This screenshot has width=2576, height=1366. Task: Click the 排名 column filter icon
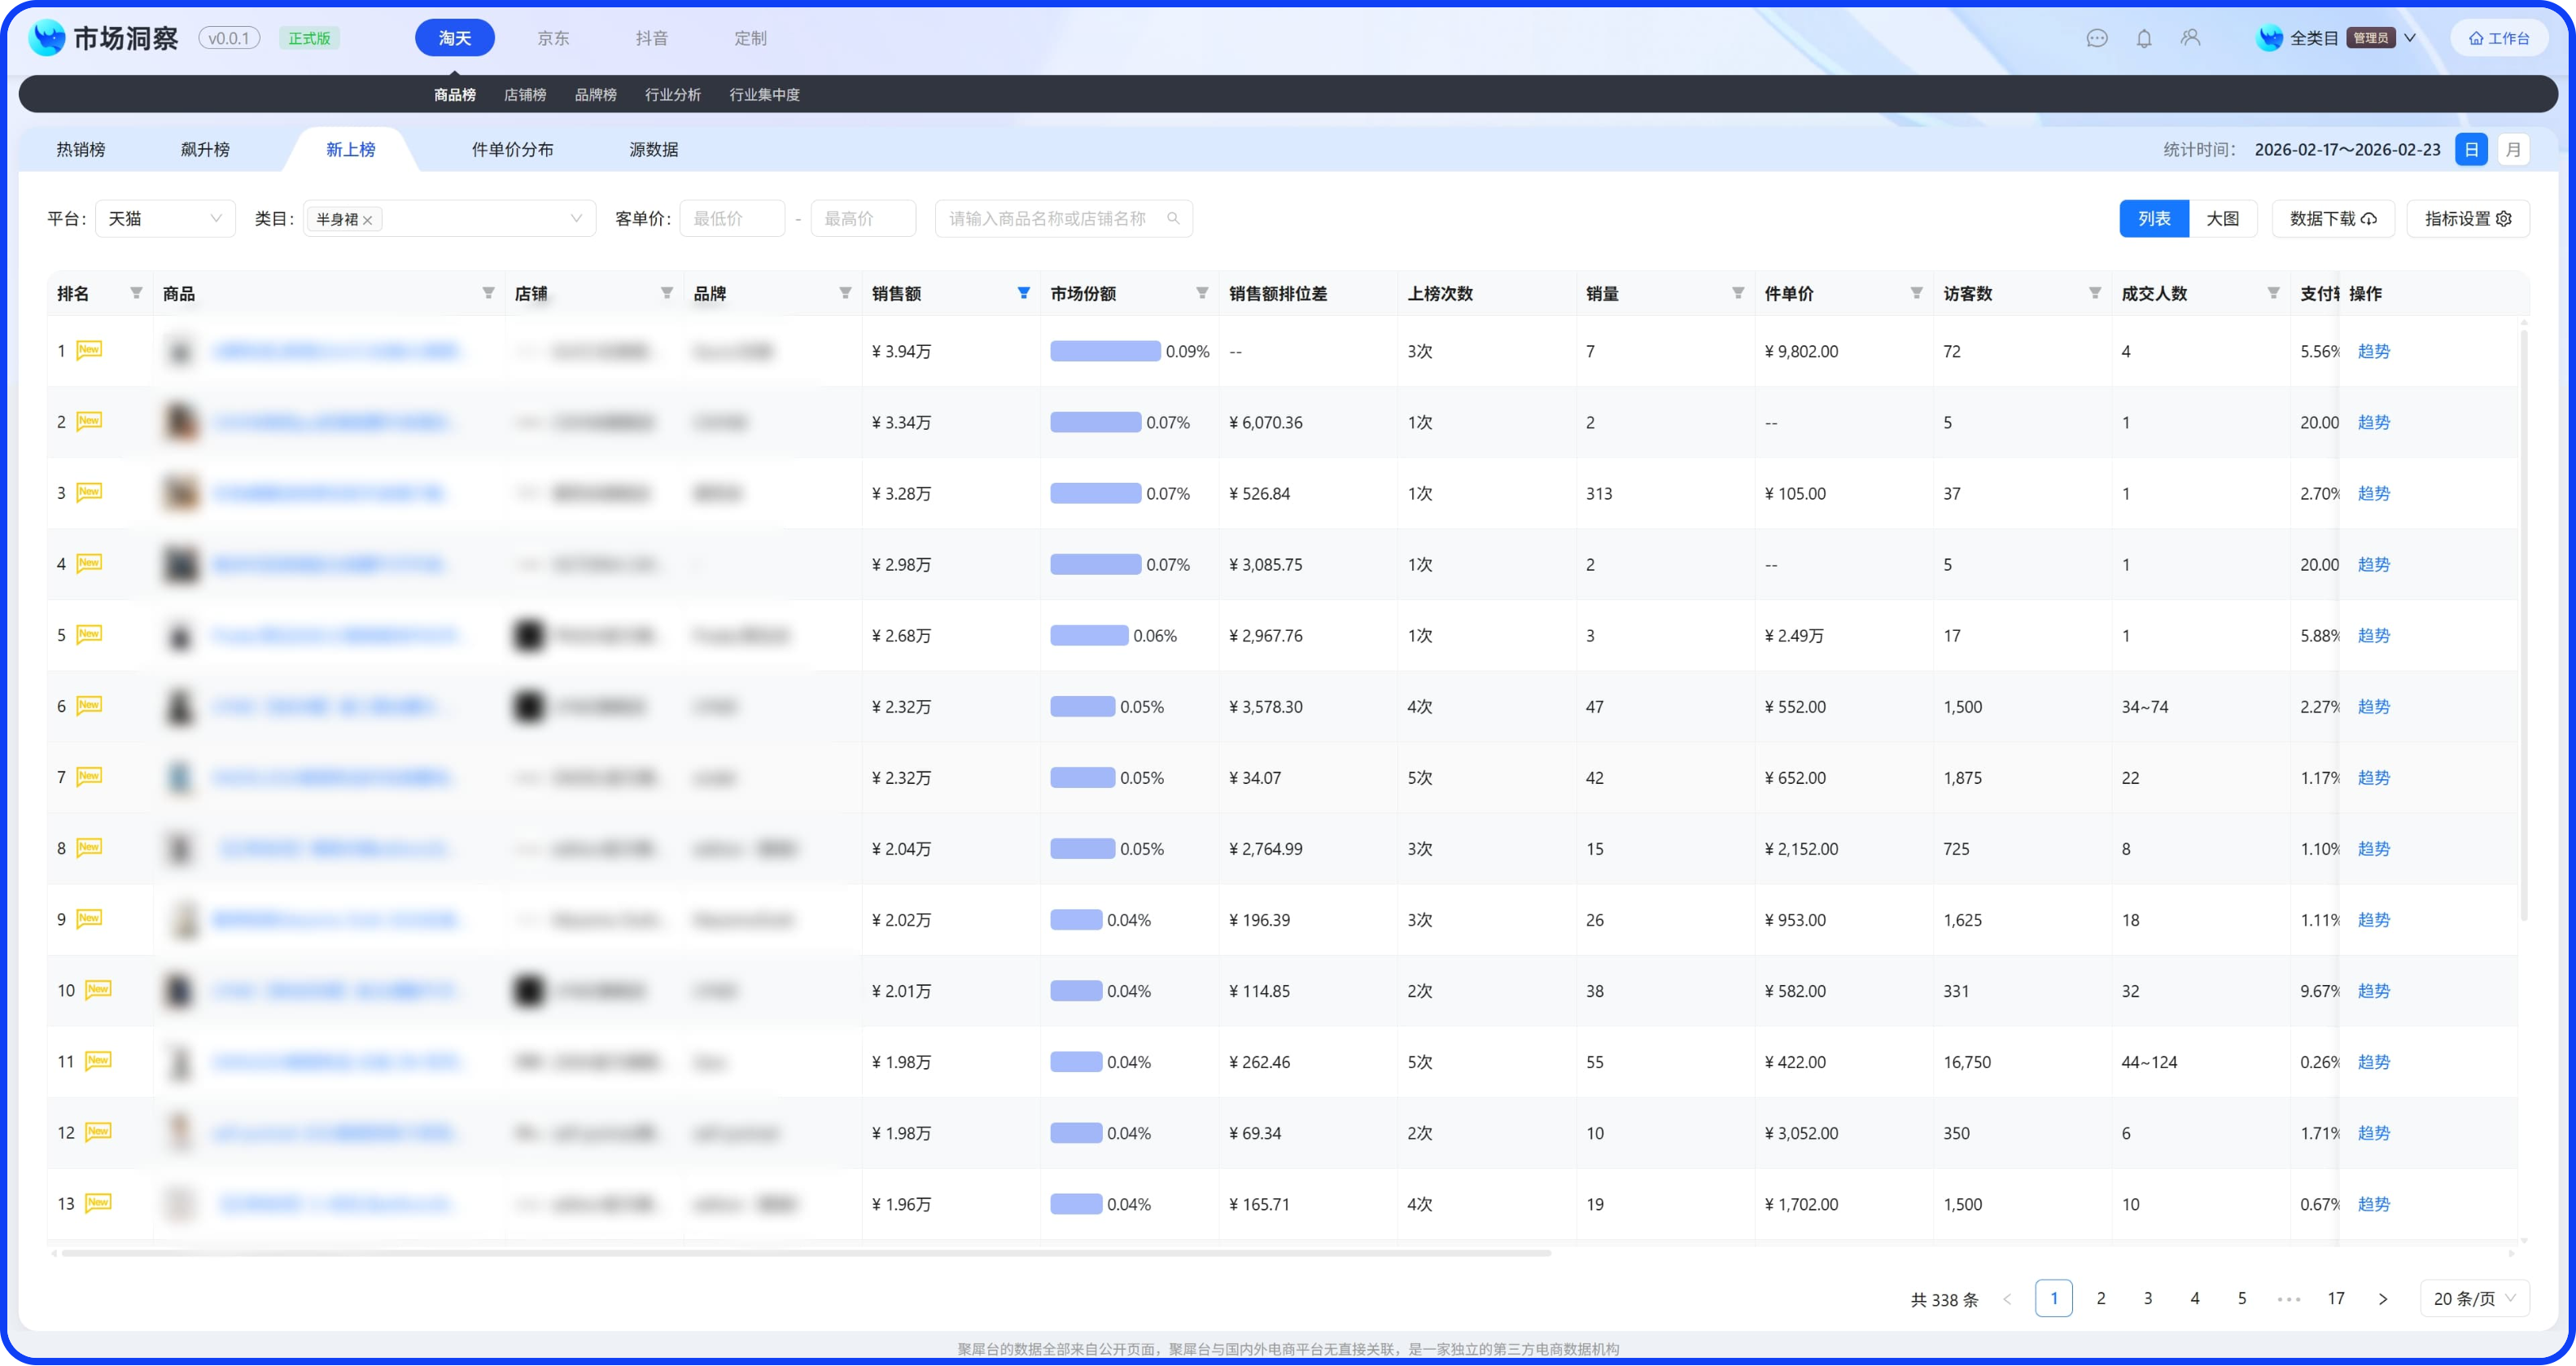[136, 293]
